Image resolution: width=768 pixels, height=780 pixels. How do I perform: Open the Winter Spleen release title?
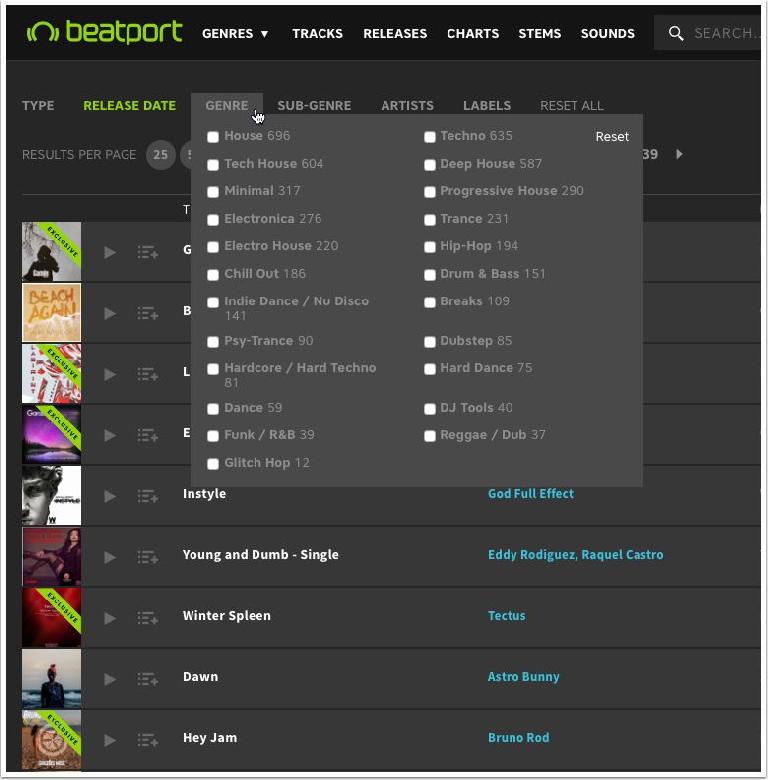click(x=227, y=615)
